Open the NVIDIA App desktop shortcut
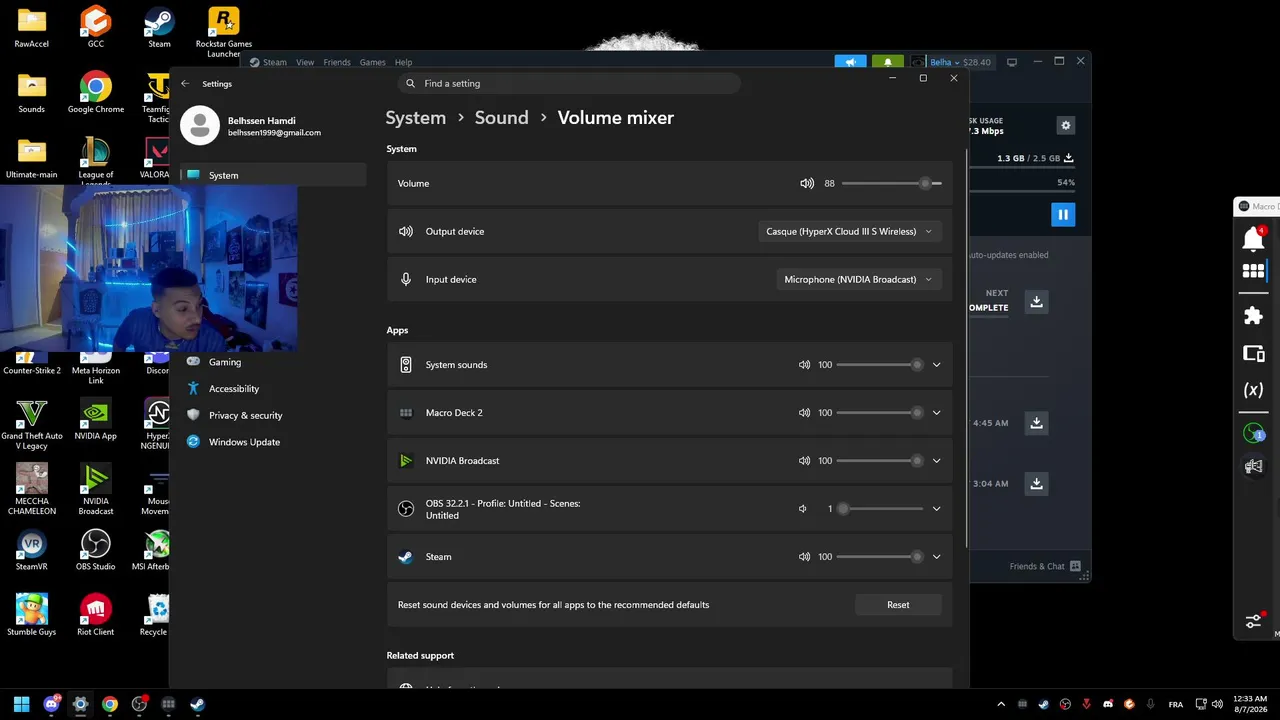1280x720 pixels. tap(96, 419)
